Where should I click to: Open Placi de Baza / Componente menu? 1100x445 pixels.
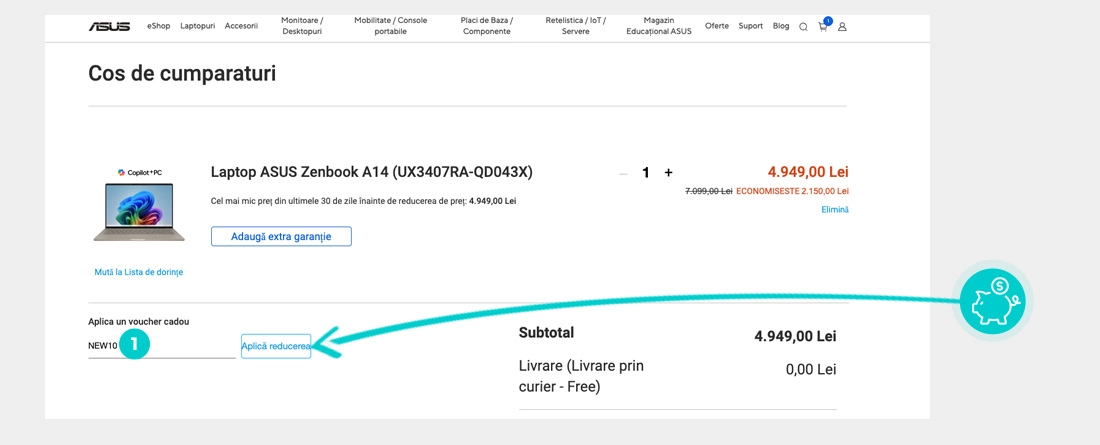(x=487, y=26)
